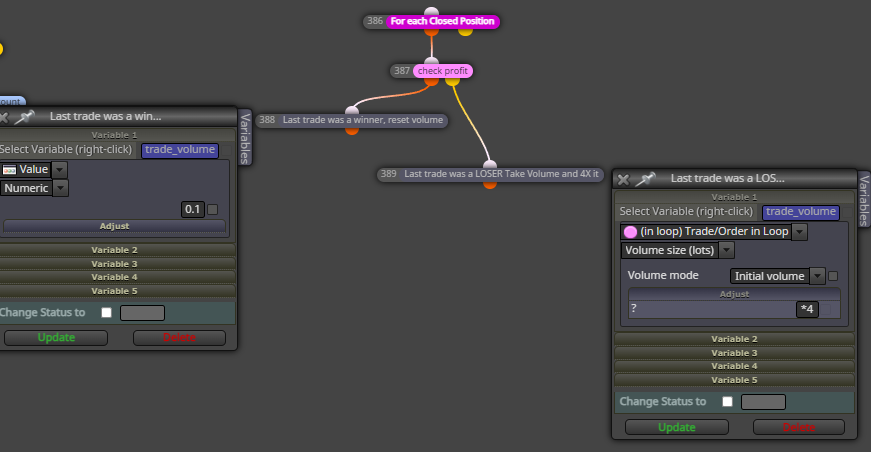This screenshot has width=871, height=452.
Task: Pin the 'Last trade was a LOS...' panel
Action: [645, 179]
